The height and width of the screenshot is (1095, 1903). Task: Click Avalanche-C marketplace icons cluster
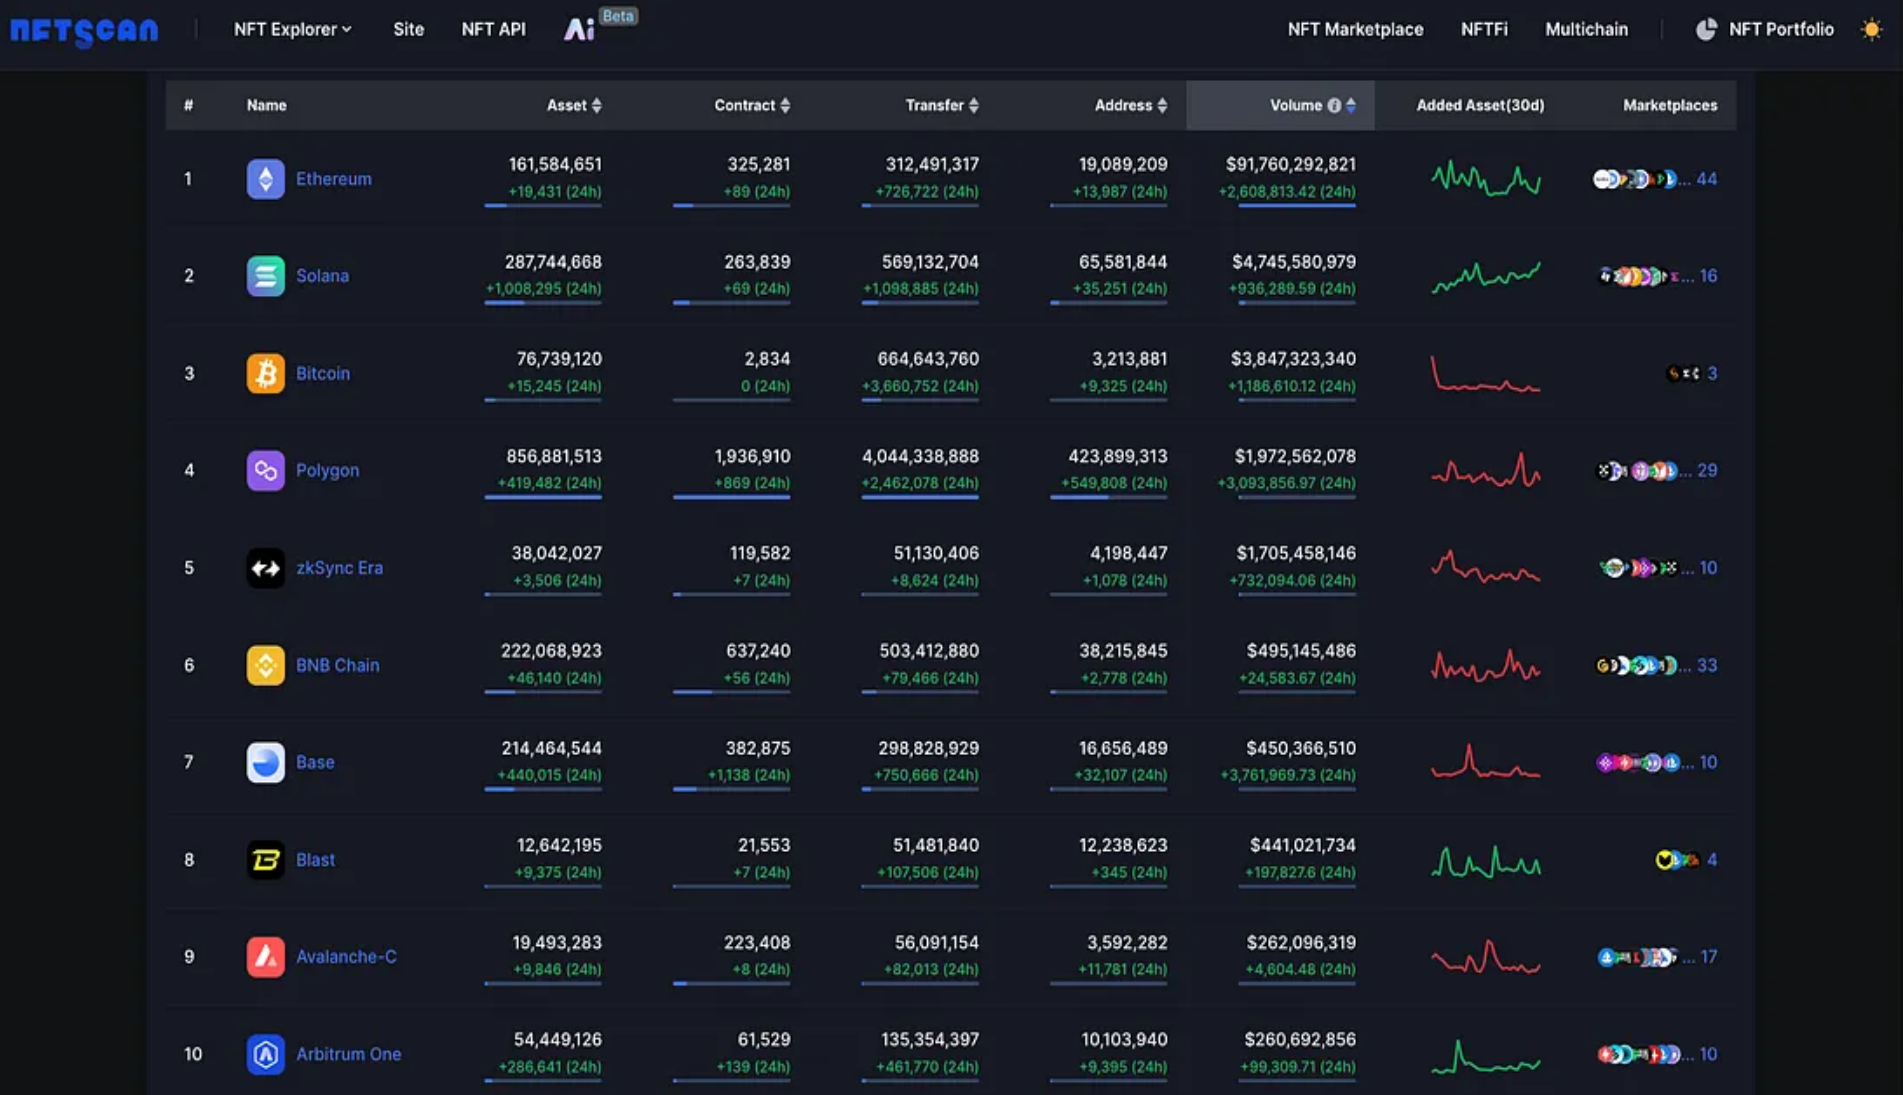click(1637, 957)
